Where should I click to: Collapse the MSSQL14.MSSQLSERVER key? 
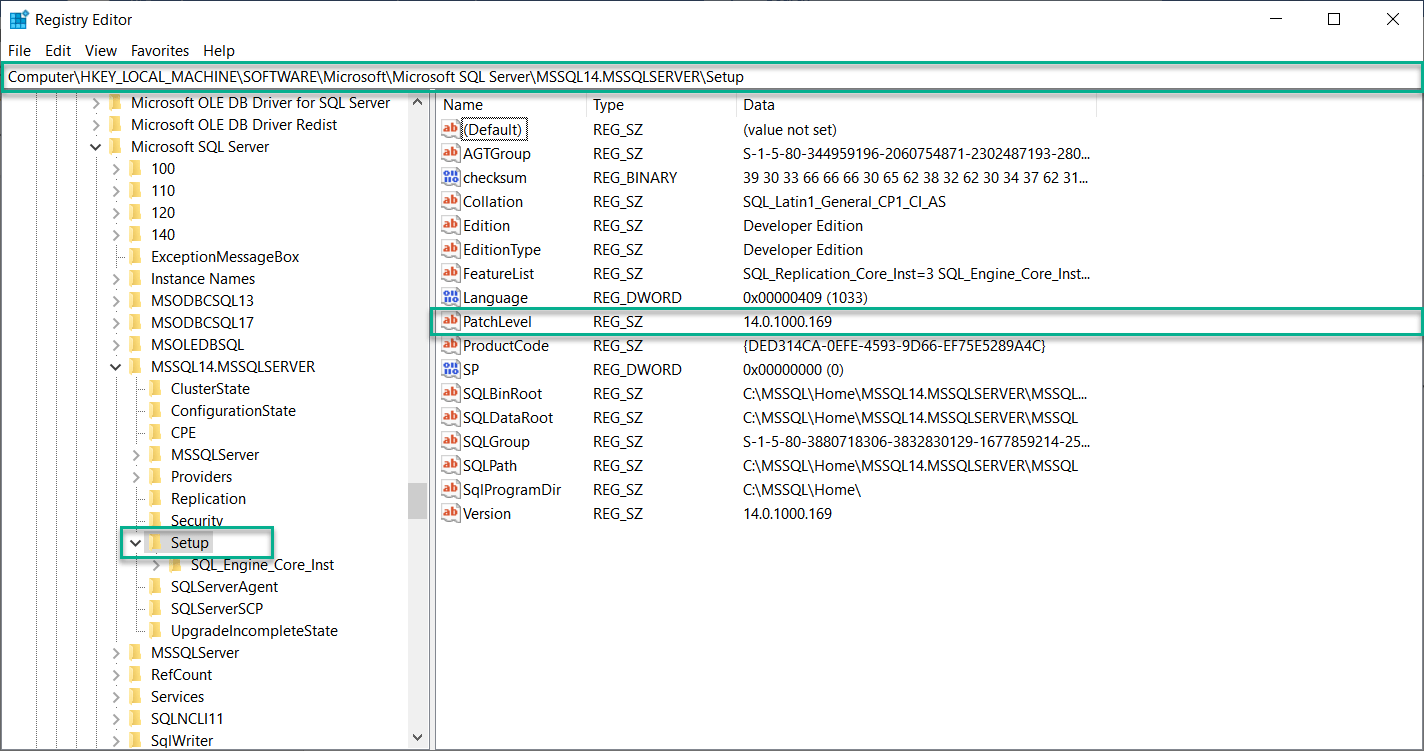pos(115,366)
